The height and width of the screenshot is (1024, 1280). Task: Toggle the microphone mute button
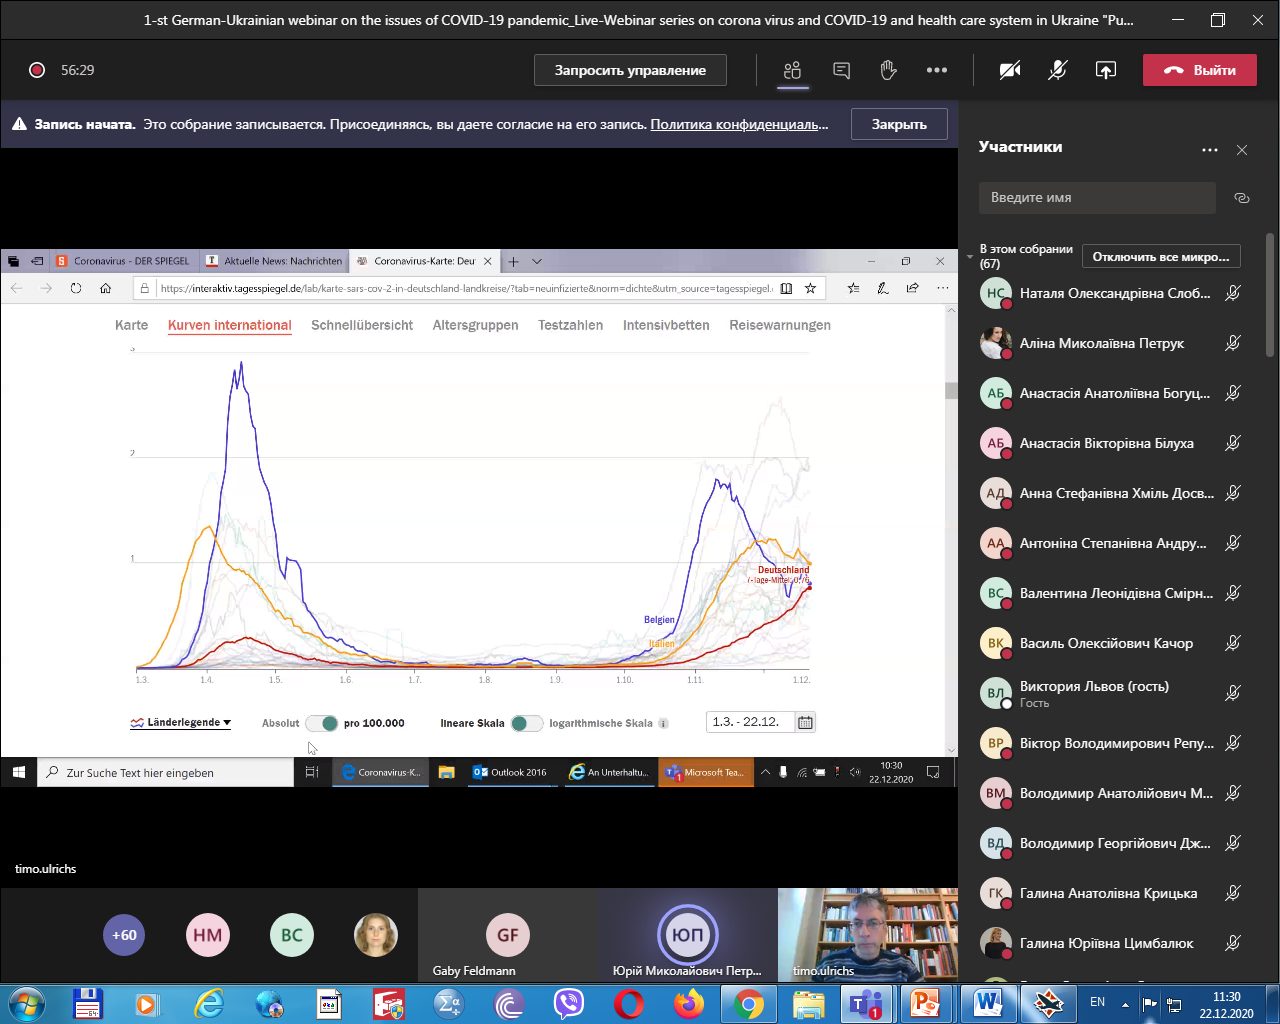click(x=1057, y=70)
